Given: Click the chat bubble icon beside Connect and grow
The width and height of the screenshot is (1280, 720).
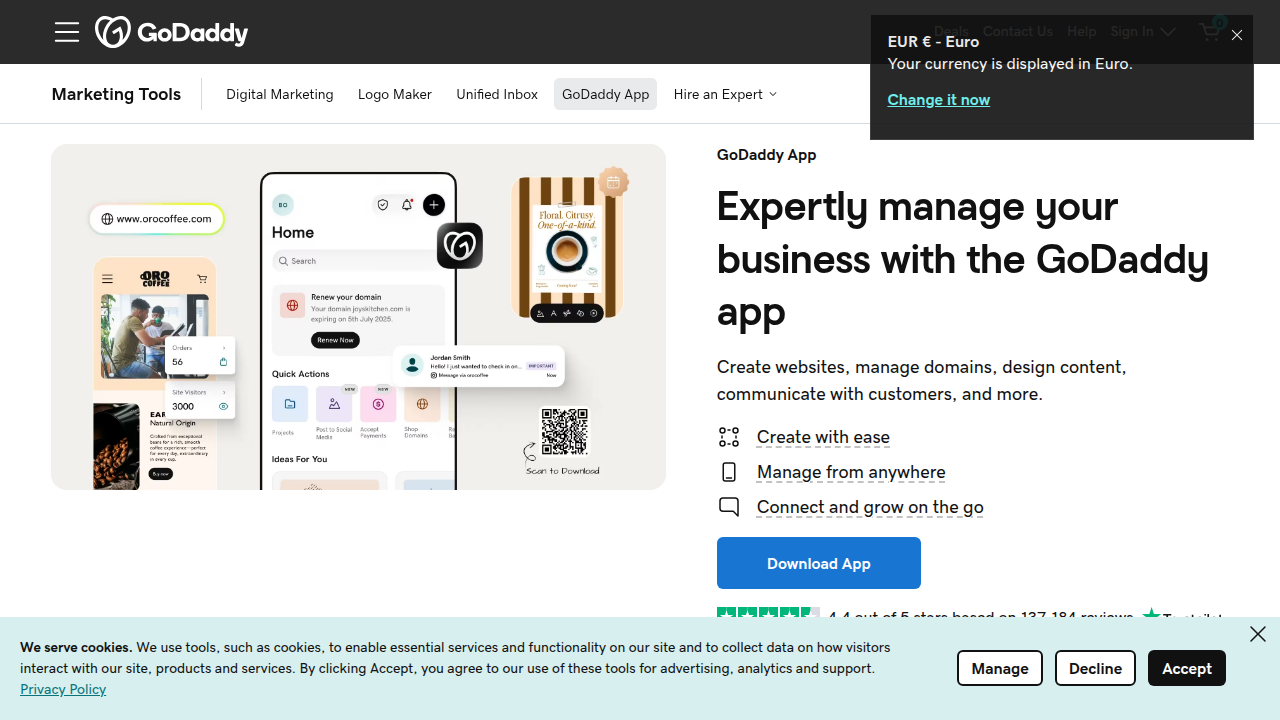Looking at the screenshot, I should click(x=729, y=507).
